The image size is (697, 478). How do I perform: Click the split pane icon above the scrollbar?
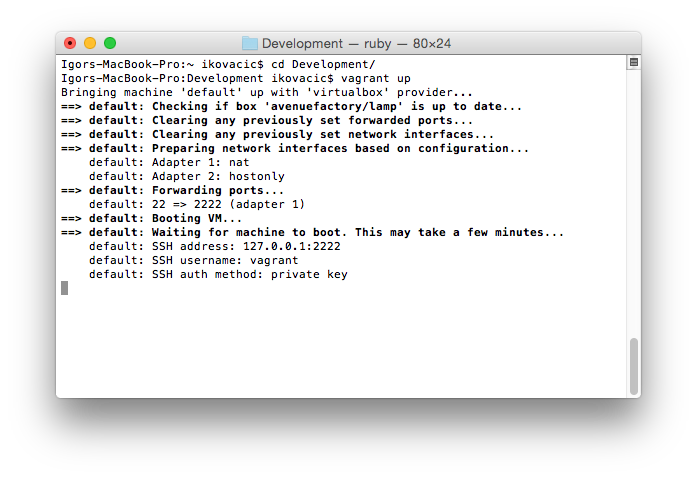click(633, 62)
